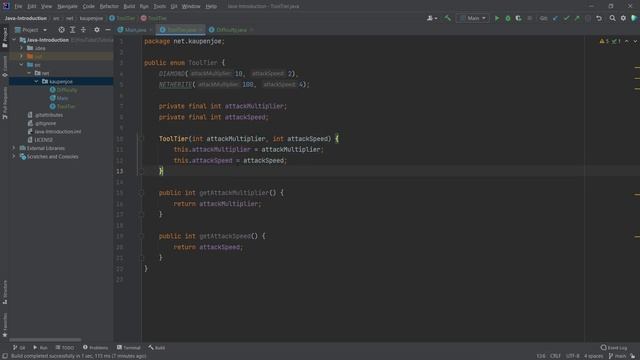Toggle the Favorites tool window stripe button
Screen dimensions: 640x360
pos(4,325)
